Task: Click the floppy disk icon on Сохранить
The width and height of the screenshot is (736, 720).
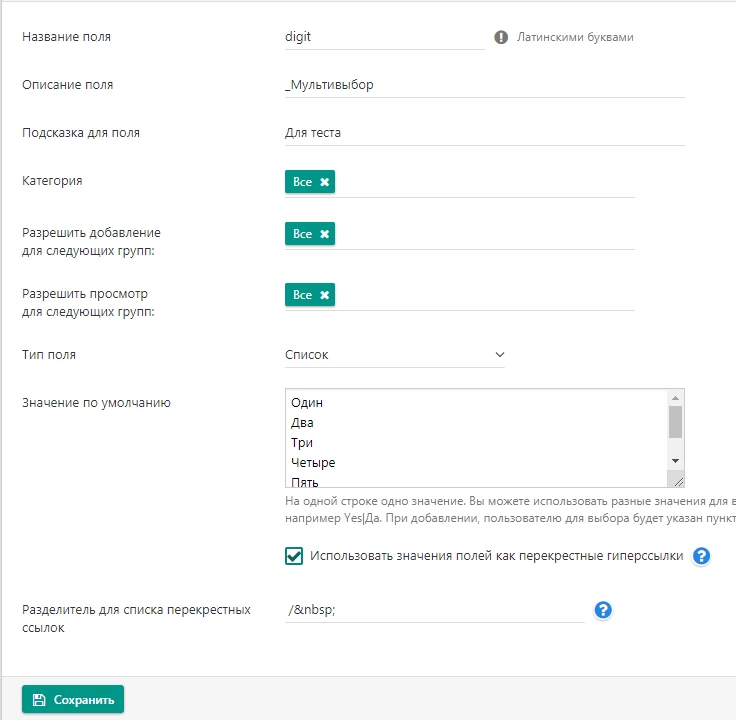Action: click(39, 700)
